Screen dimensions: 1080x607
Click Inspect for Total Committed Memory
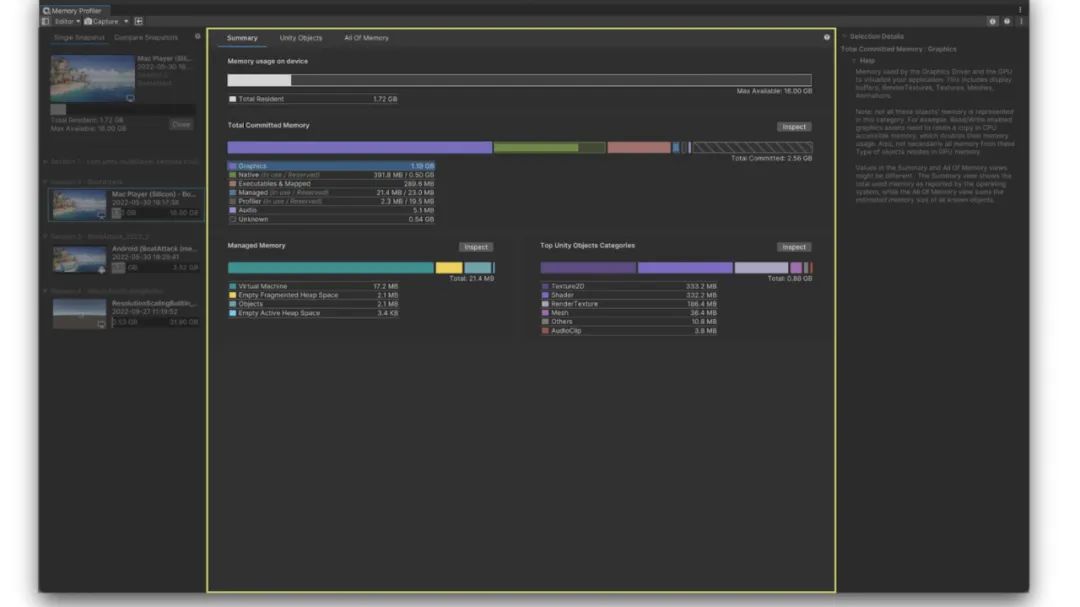pos(793,127)
